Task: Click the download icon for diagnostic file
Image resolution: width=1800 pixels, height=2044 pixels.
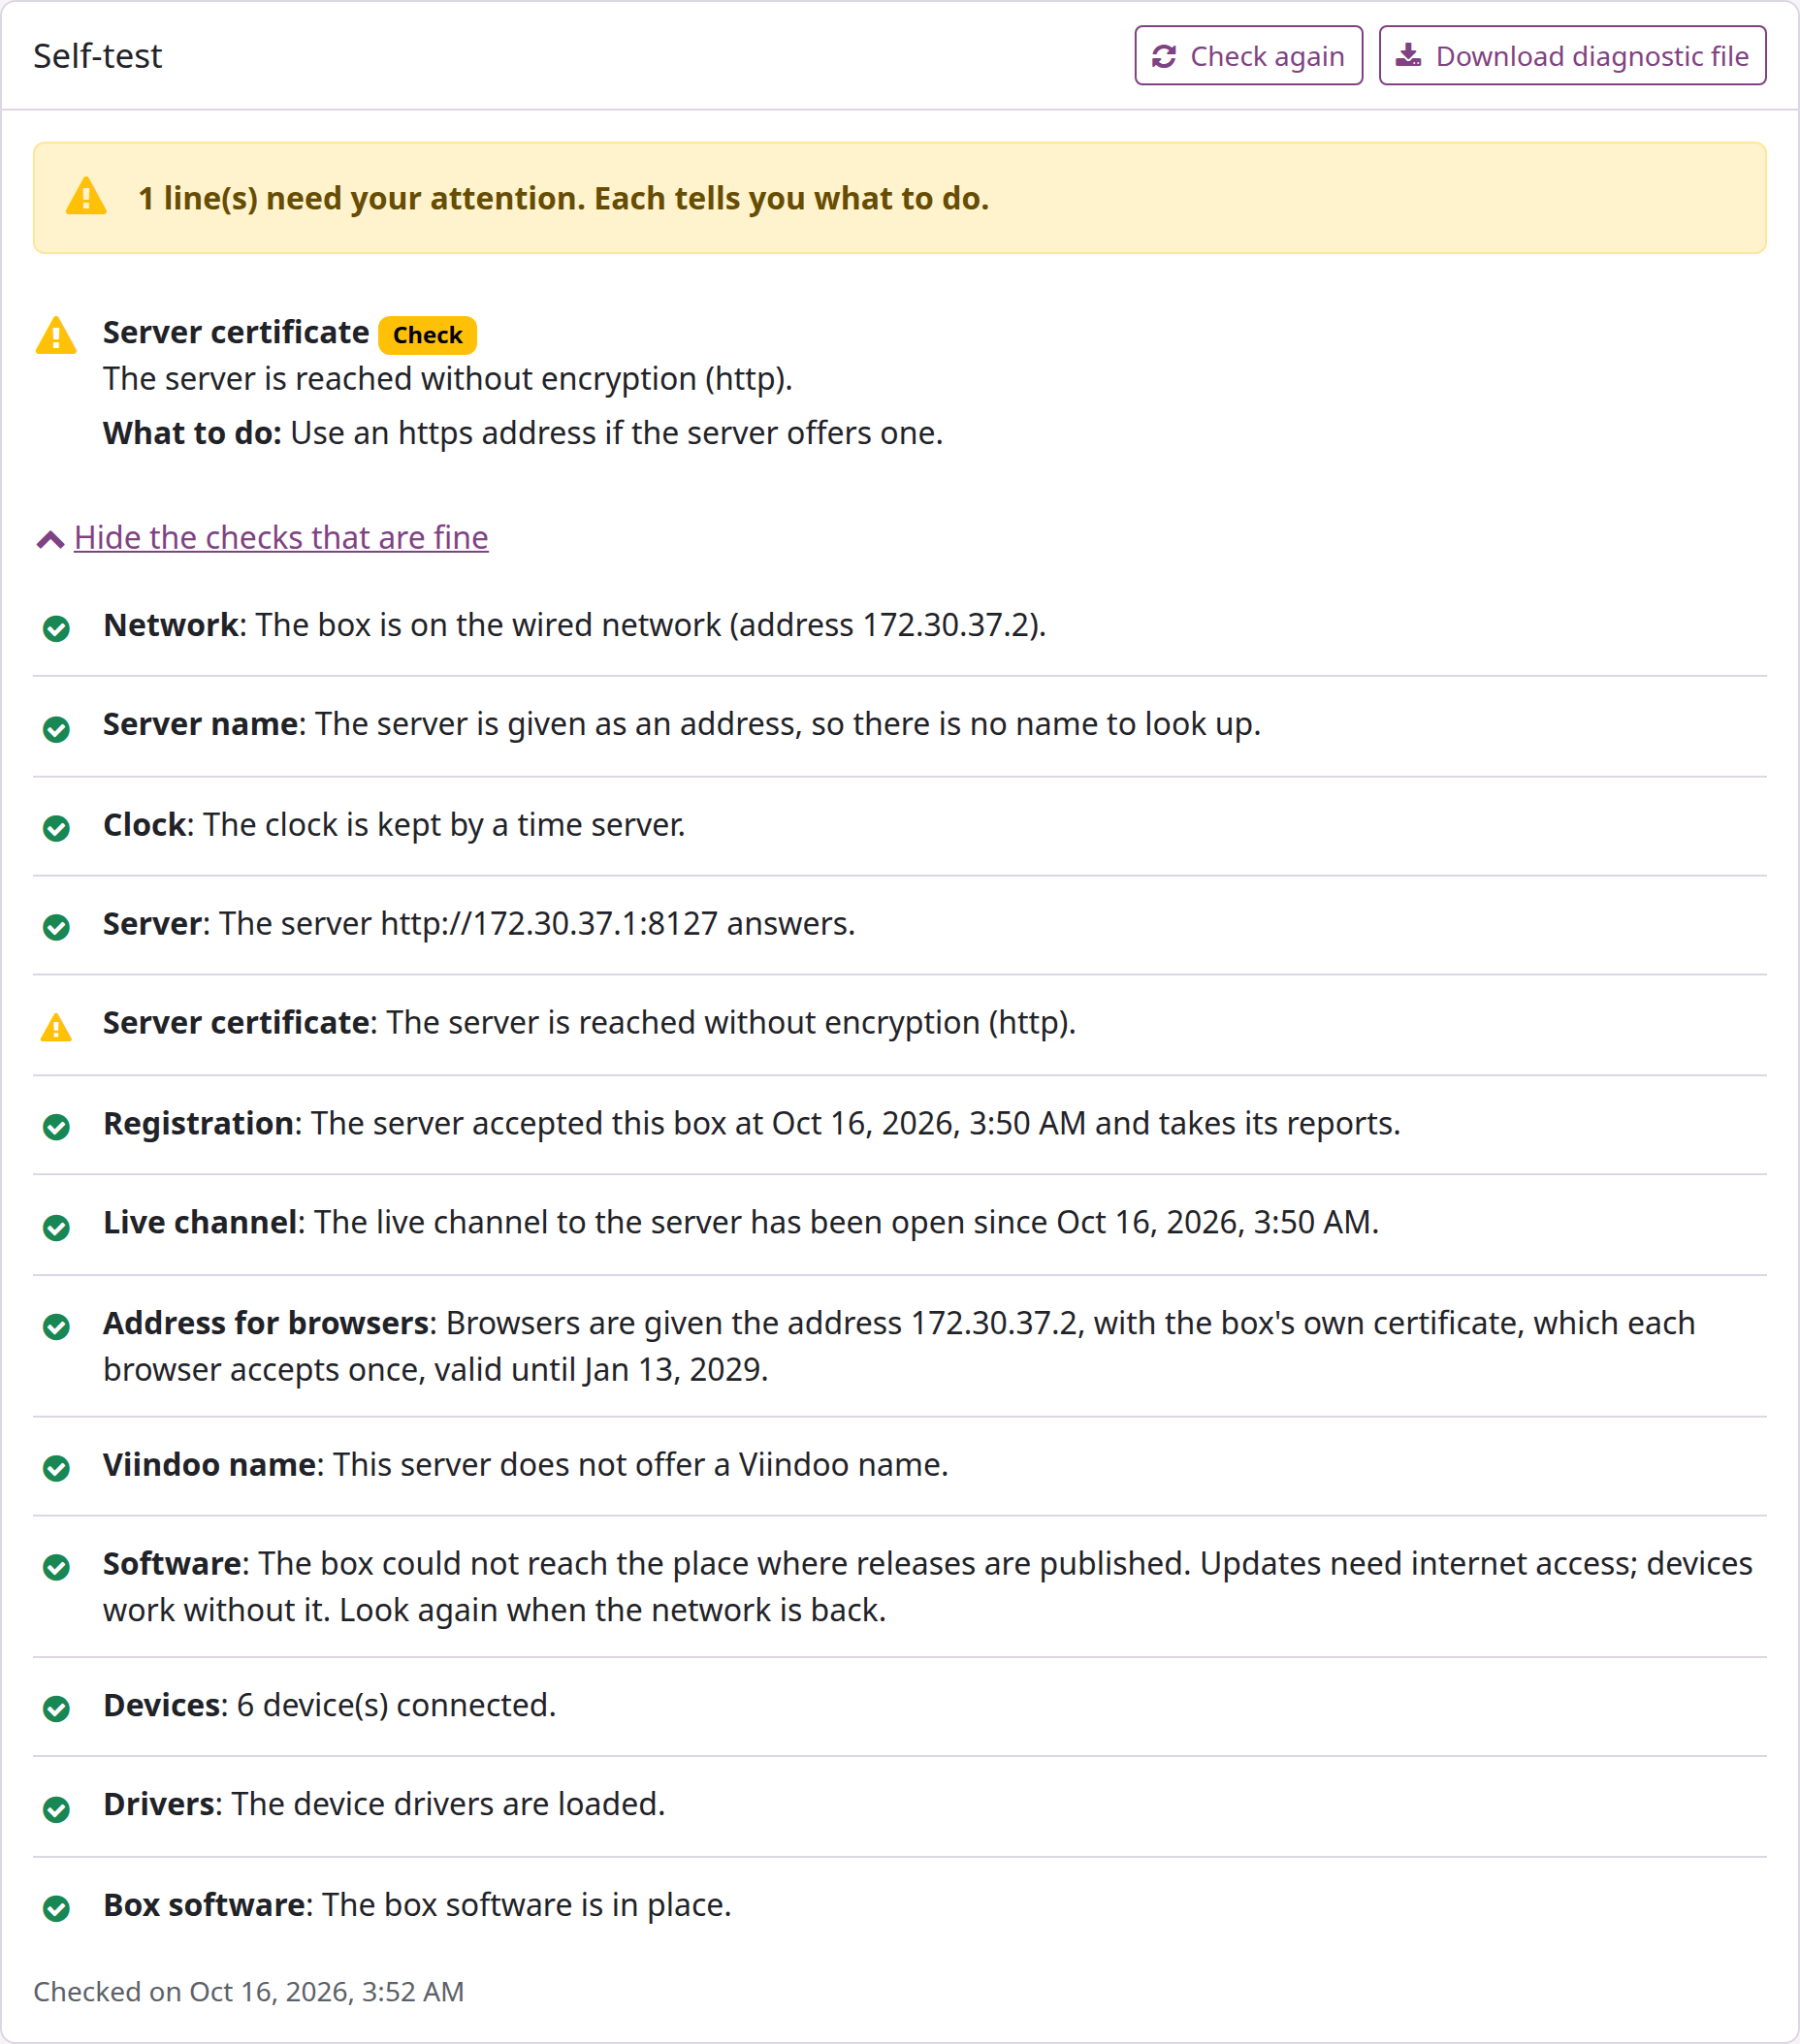Action: coord(1408,55)
